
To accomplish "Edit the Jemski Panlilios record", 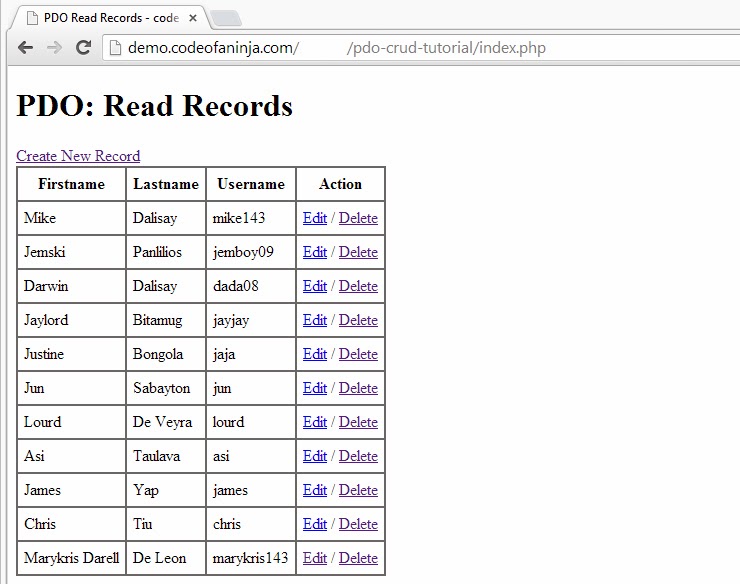I will pos(315,252).
